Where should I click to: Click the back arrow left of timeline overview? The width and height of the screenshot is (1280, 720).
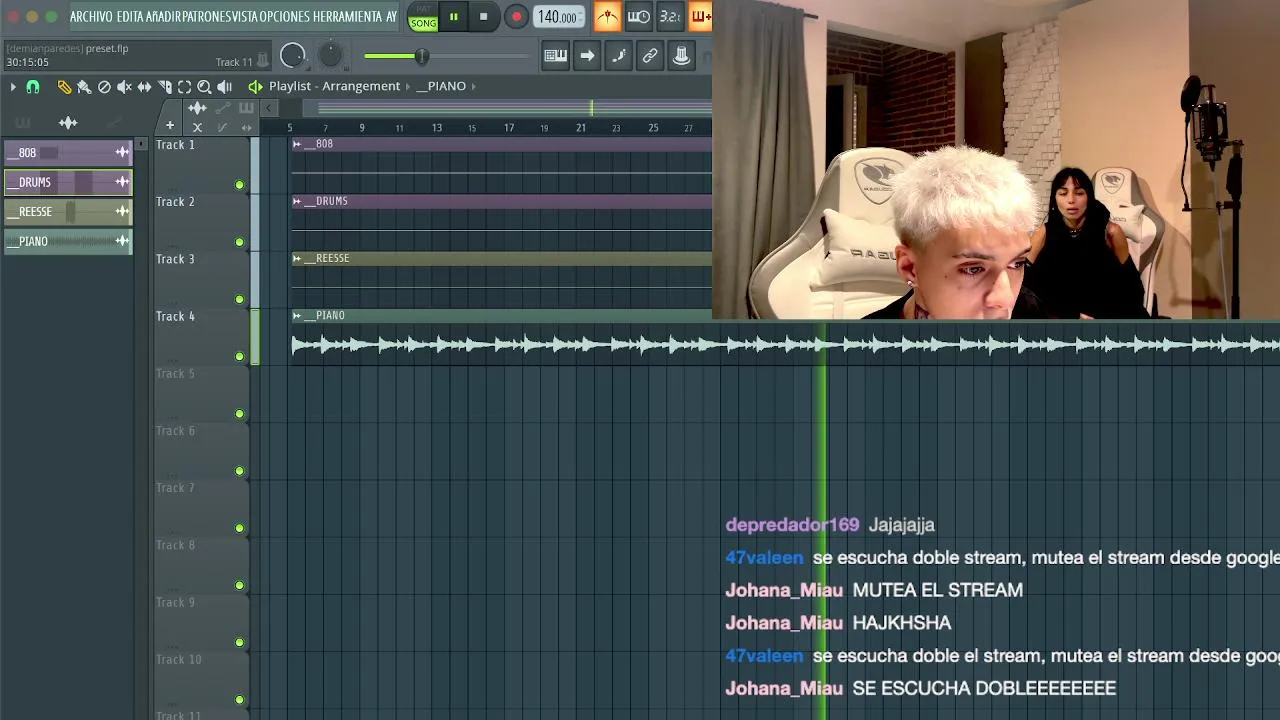(x=268, y=108)
